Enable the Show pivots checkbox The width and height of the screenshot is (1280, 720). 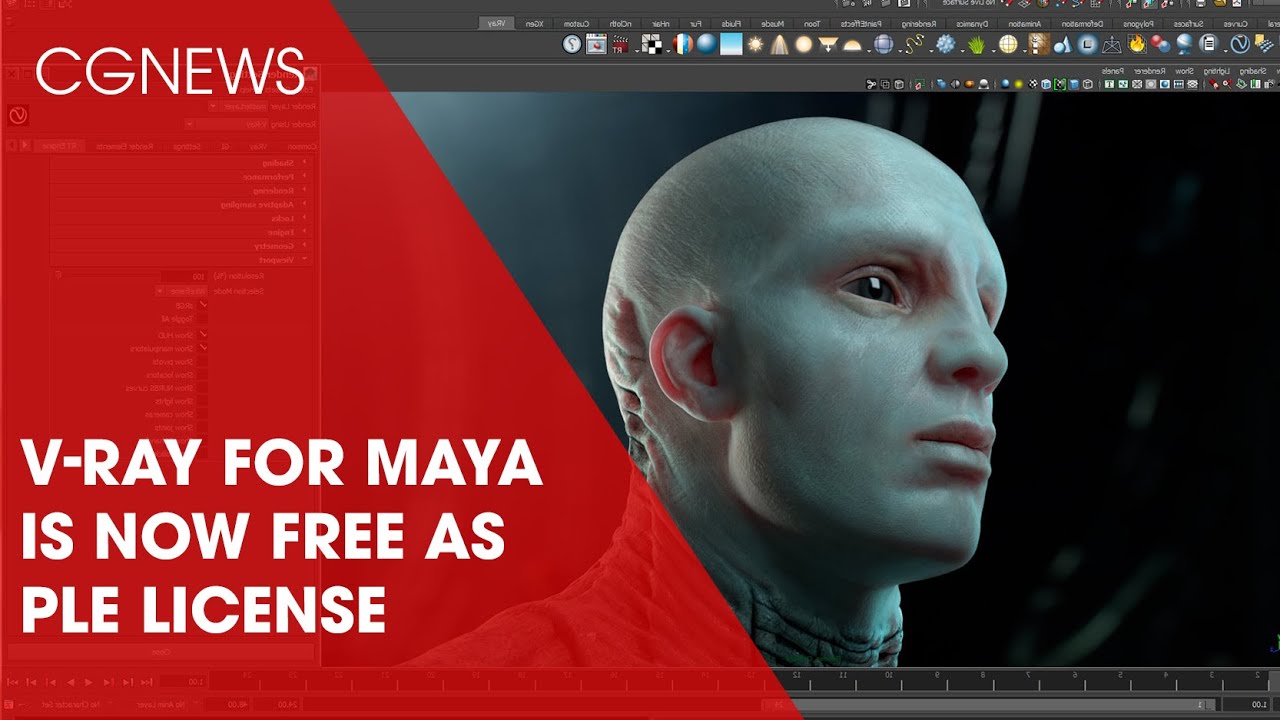pos(202,361)
